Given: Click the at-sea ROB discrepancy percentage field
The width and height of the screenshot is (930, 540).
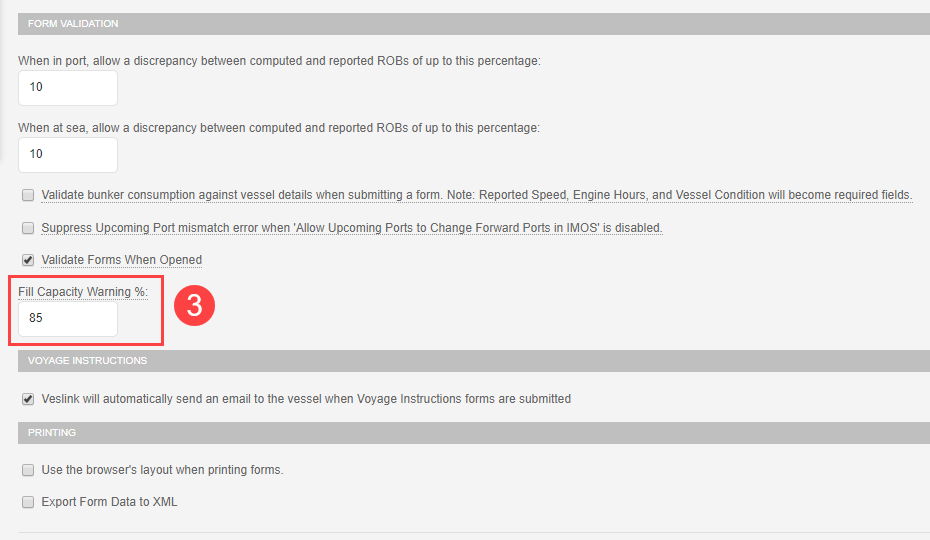Looking at the screenshot, I should [67, 155].
